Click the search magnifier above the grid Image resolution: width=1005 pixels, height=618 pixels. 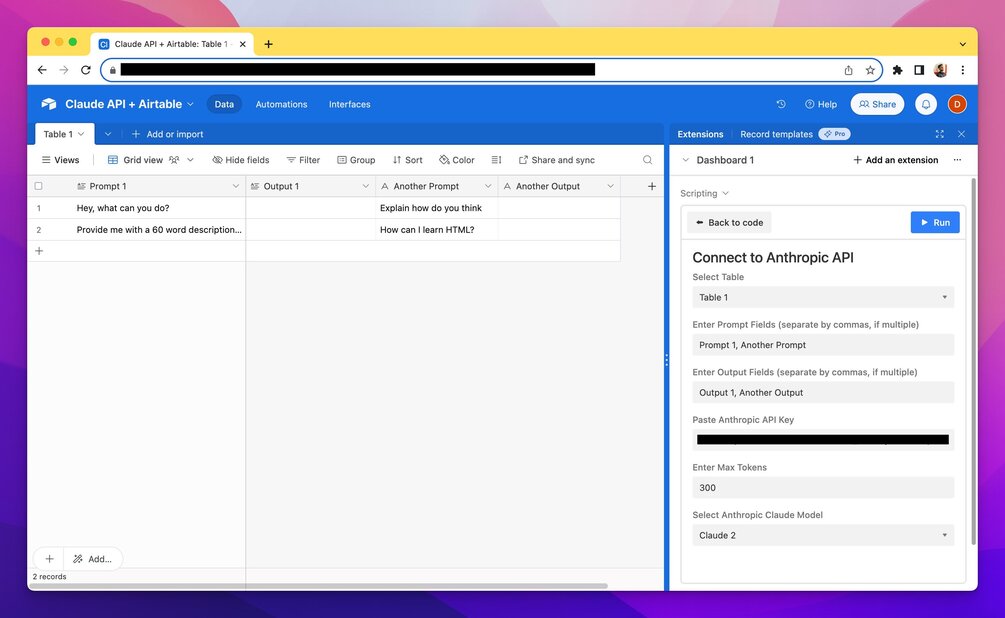click(646, 159)
